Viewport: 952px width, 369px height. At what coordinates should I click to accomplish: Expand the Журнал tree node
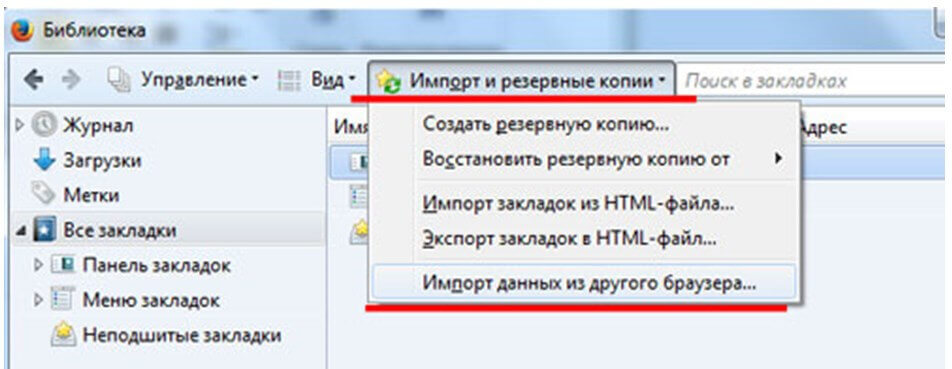click(x=20, y=125)
